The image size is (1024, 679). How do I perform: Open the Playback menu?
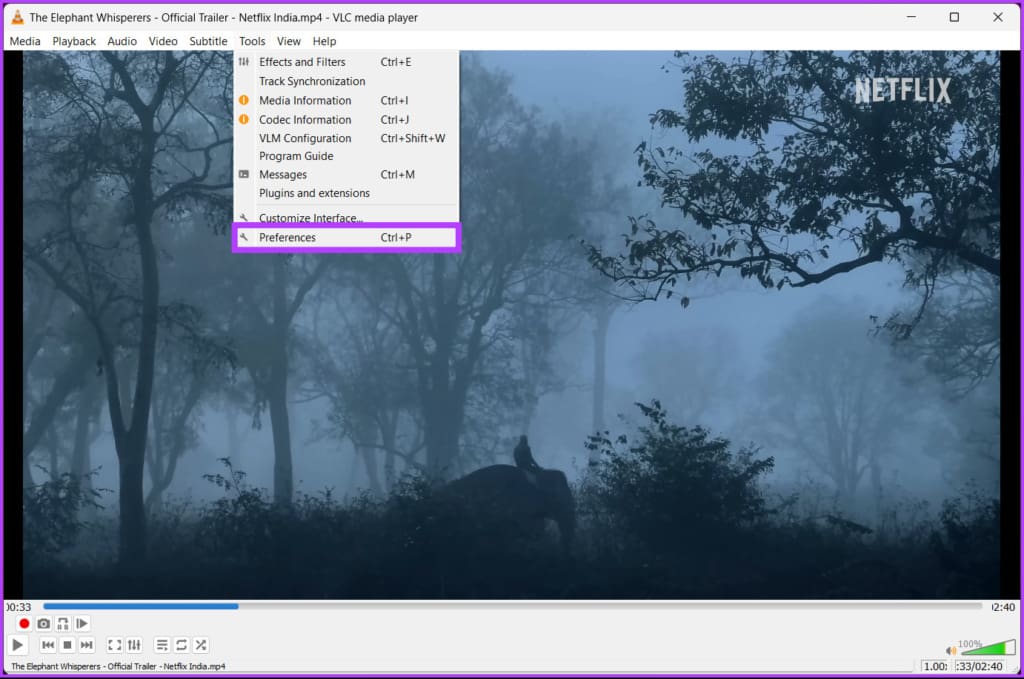[74, 41]
